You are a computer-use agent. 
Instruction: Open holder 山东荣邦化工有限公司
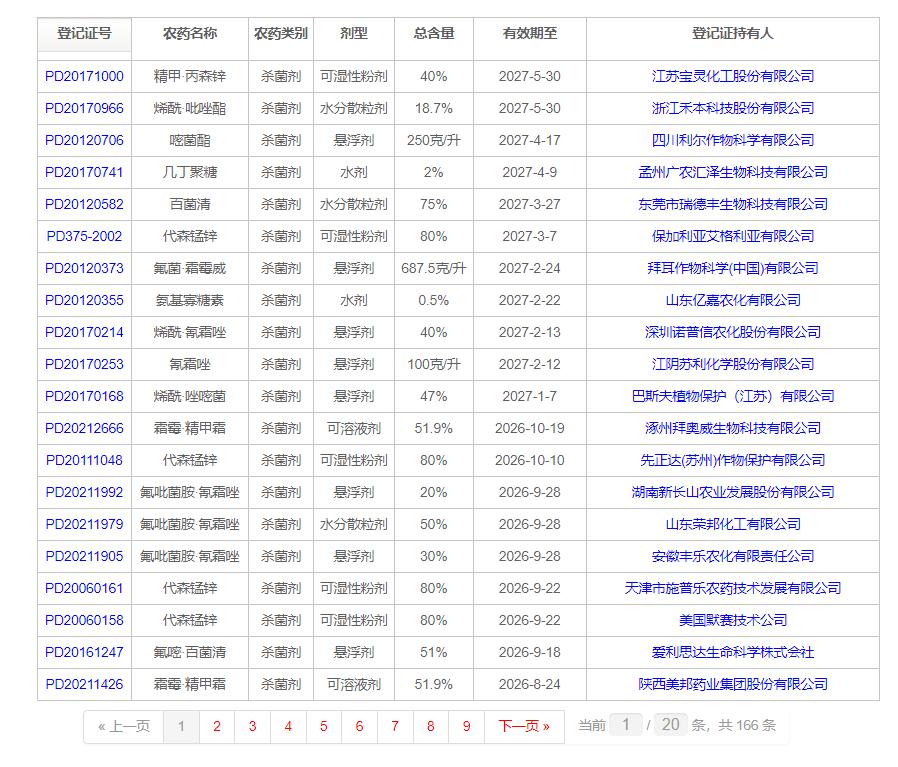tap(733, 525)
